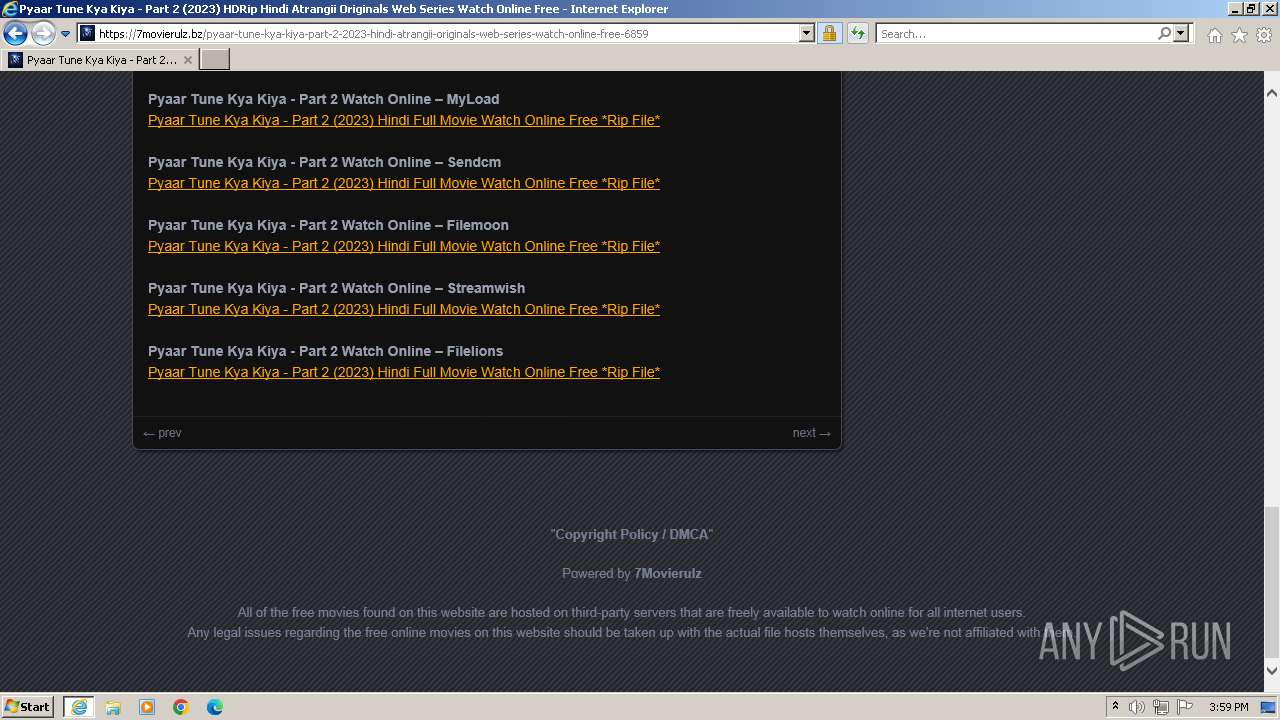1280x720 pixels.
Task: Open Windows Media Player from the taskbar
Action: coord(147,707)
